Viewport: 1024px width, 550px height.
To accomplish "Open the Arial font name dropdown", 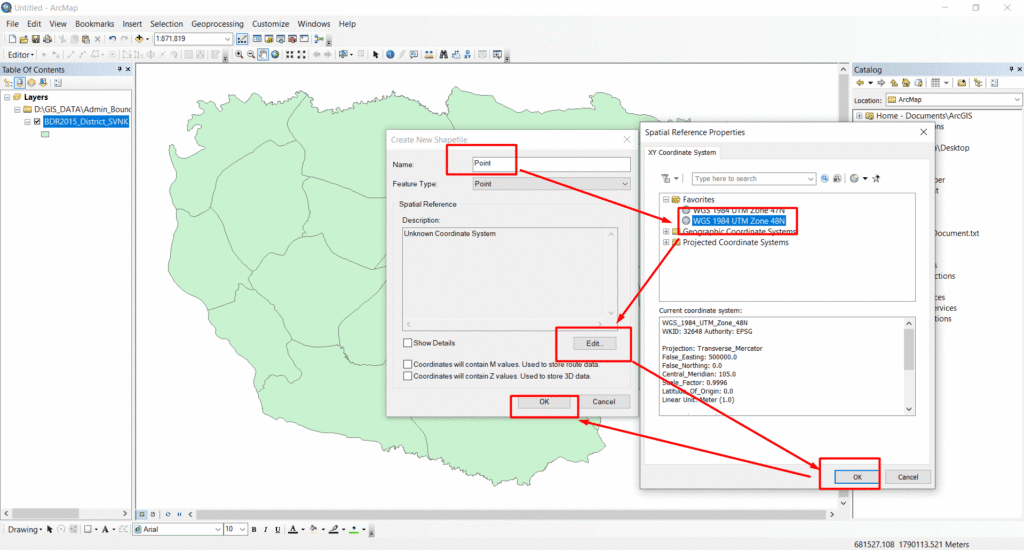I will [217, 530].
